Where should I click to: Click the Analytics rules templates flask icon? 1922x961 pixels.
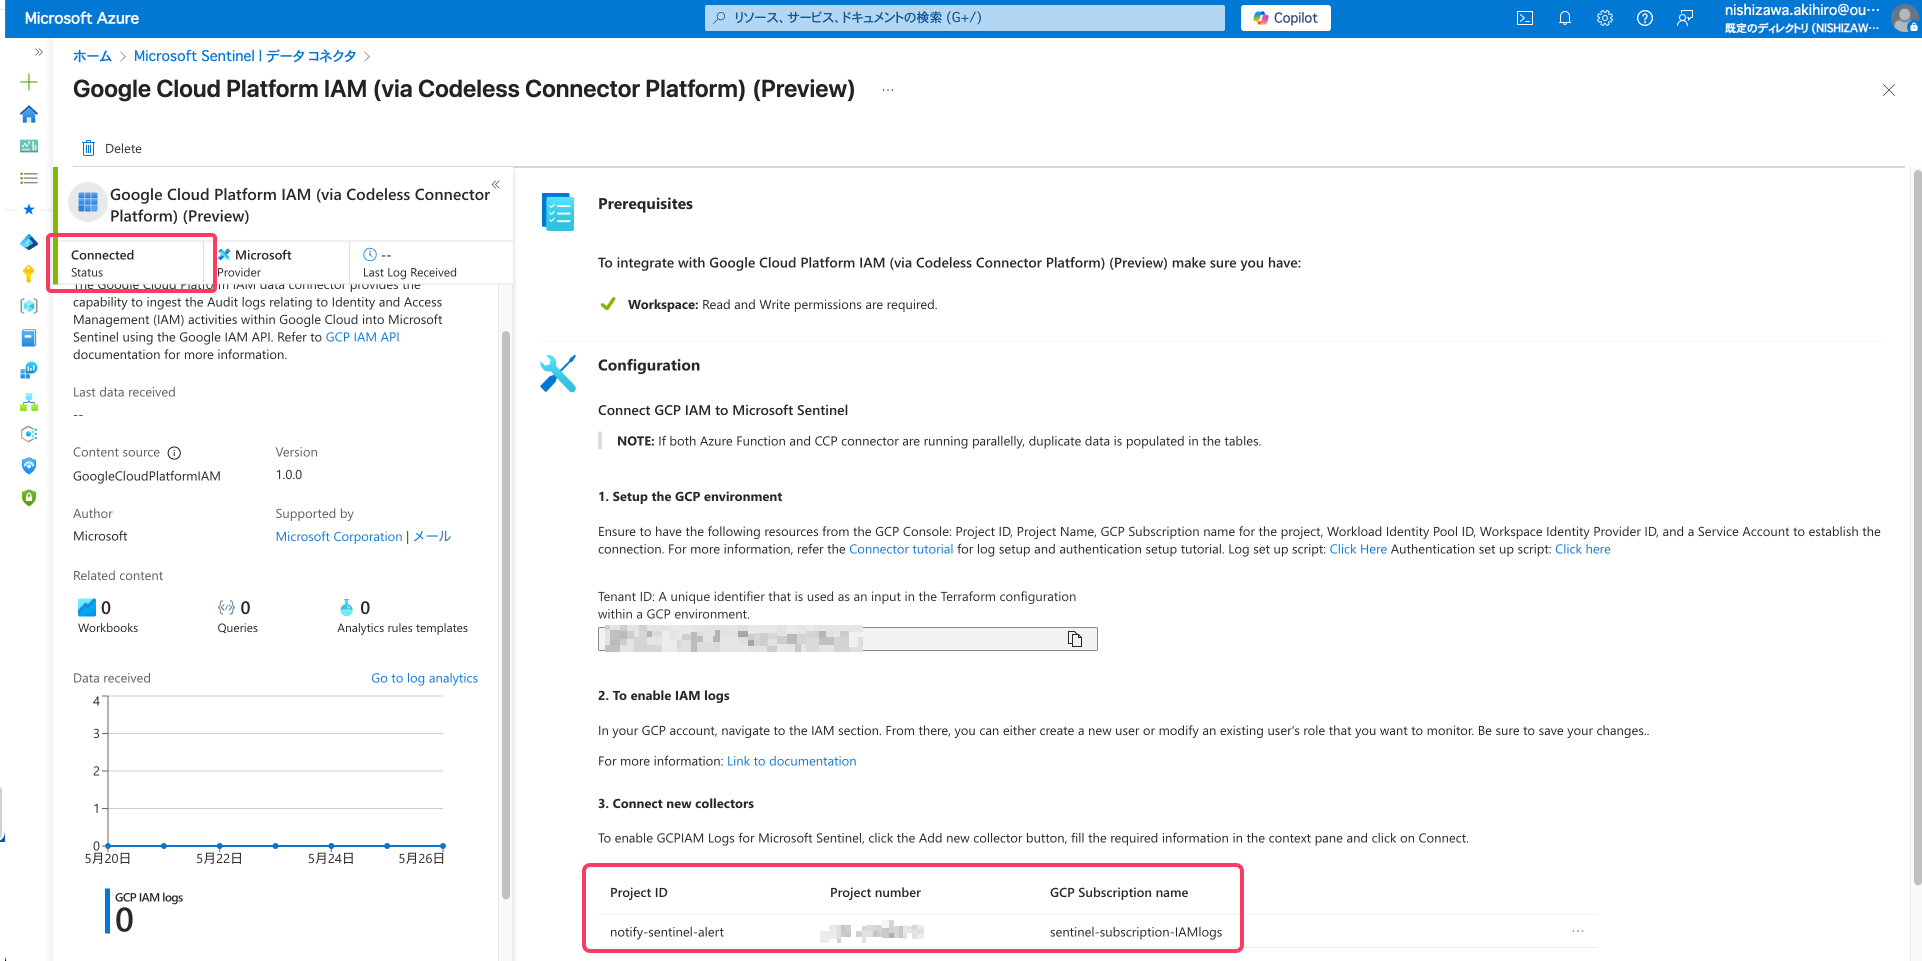click(x=346, y=608)
